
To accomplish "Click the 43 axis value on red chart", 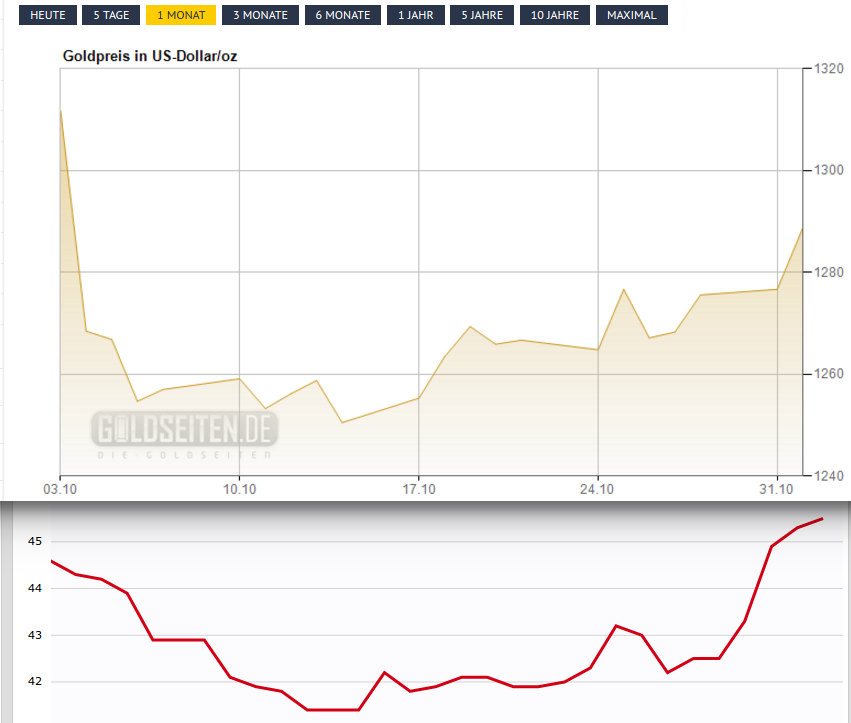I will click(x=35, y=635).
